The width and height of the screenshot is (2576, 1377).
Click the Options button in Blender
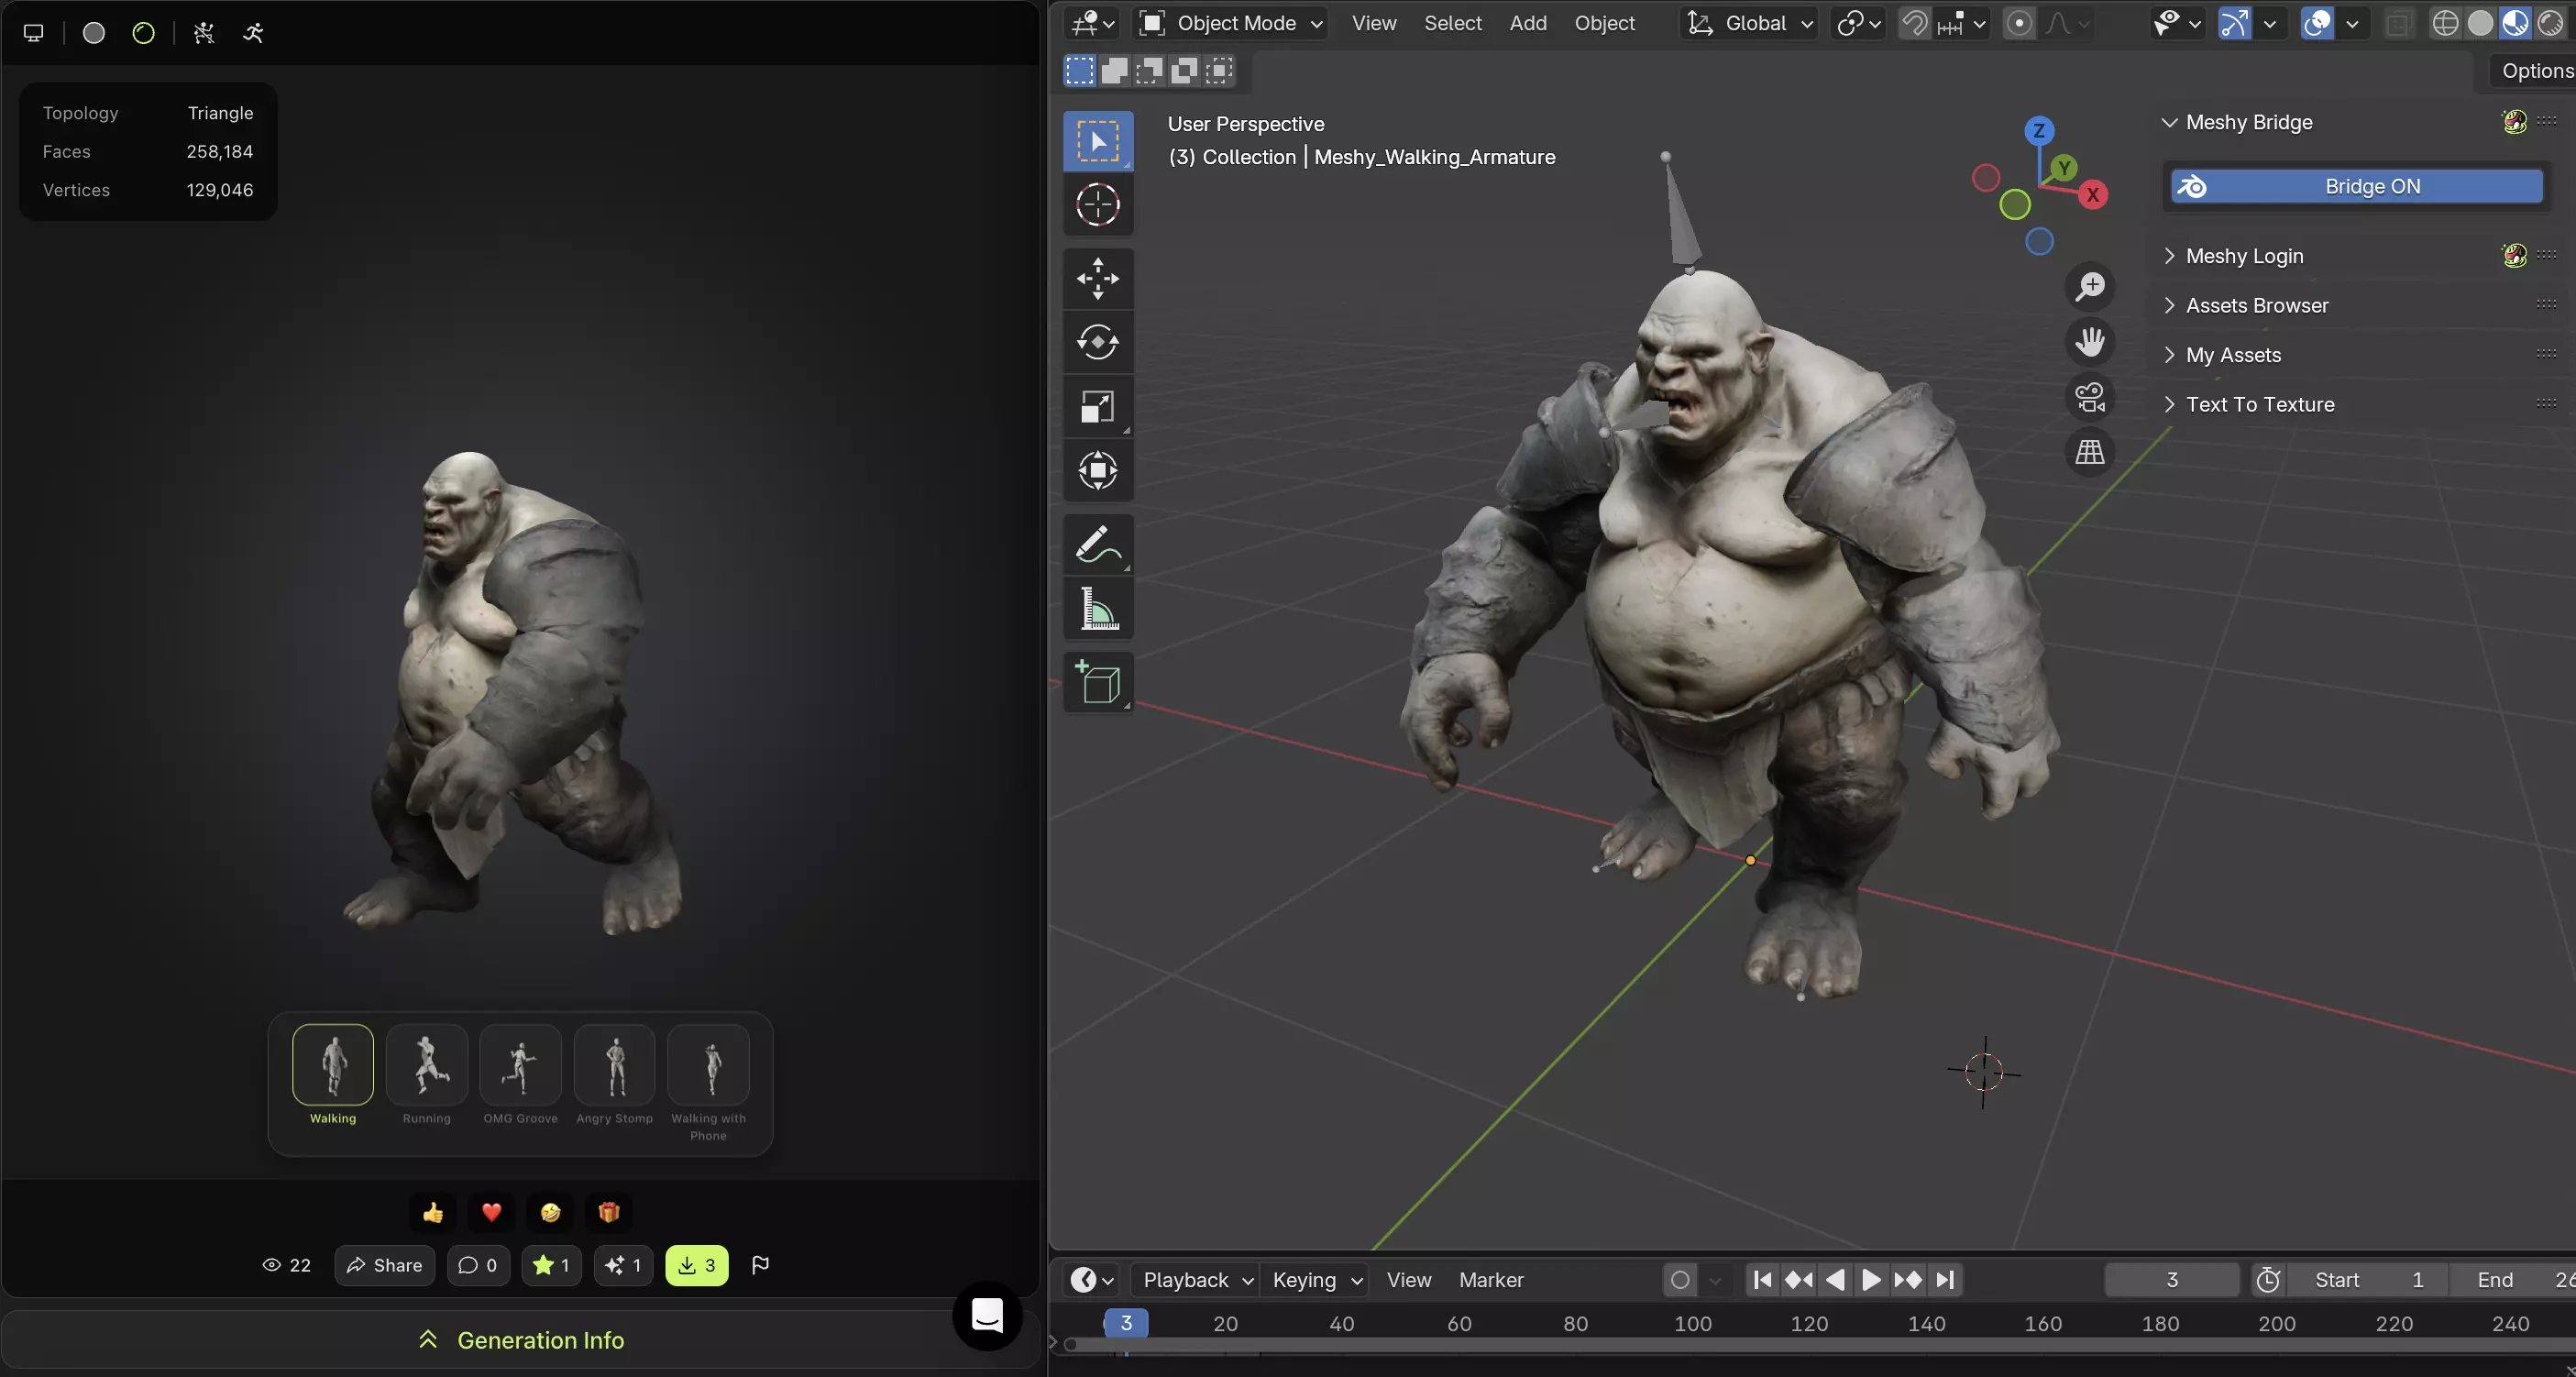click(x=2536, y=71)
